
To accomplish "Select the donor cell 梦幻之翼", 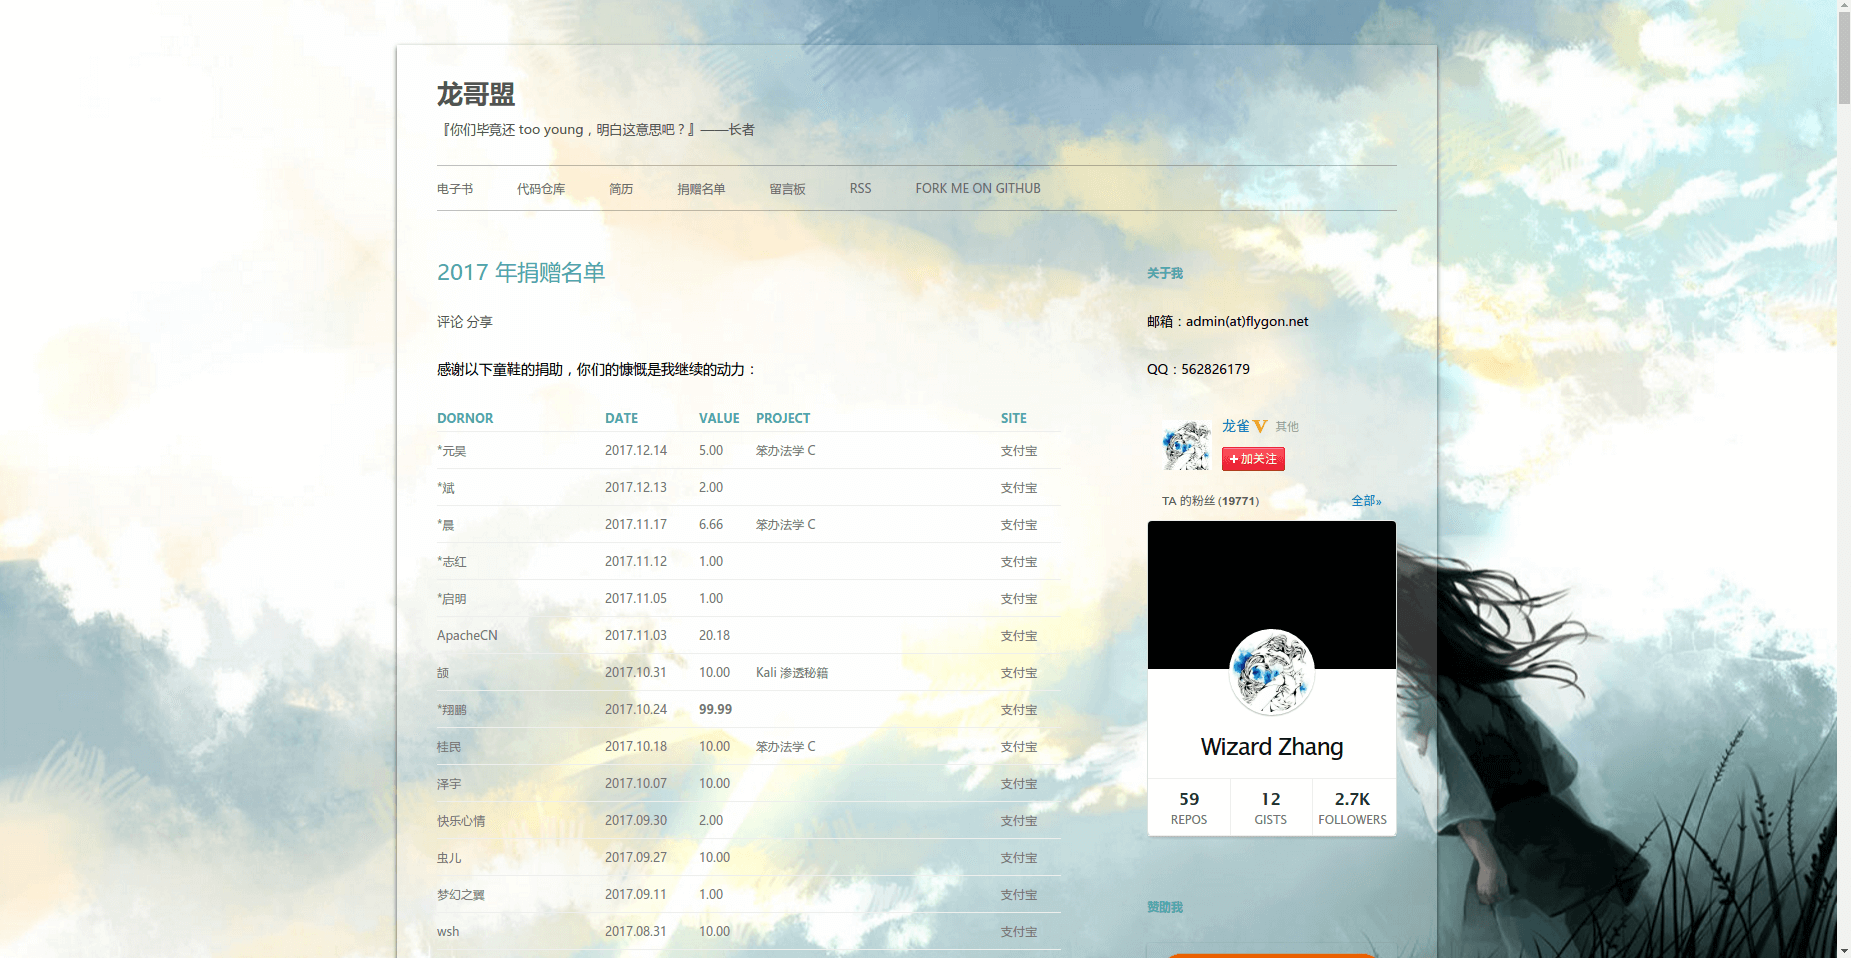I will click(x=461, y=895).
